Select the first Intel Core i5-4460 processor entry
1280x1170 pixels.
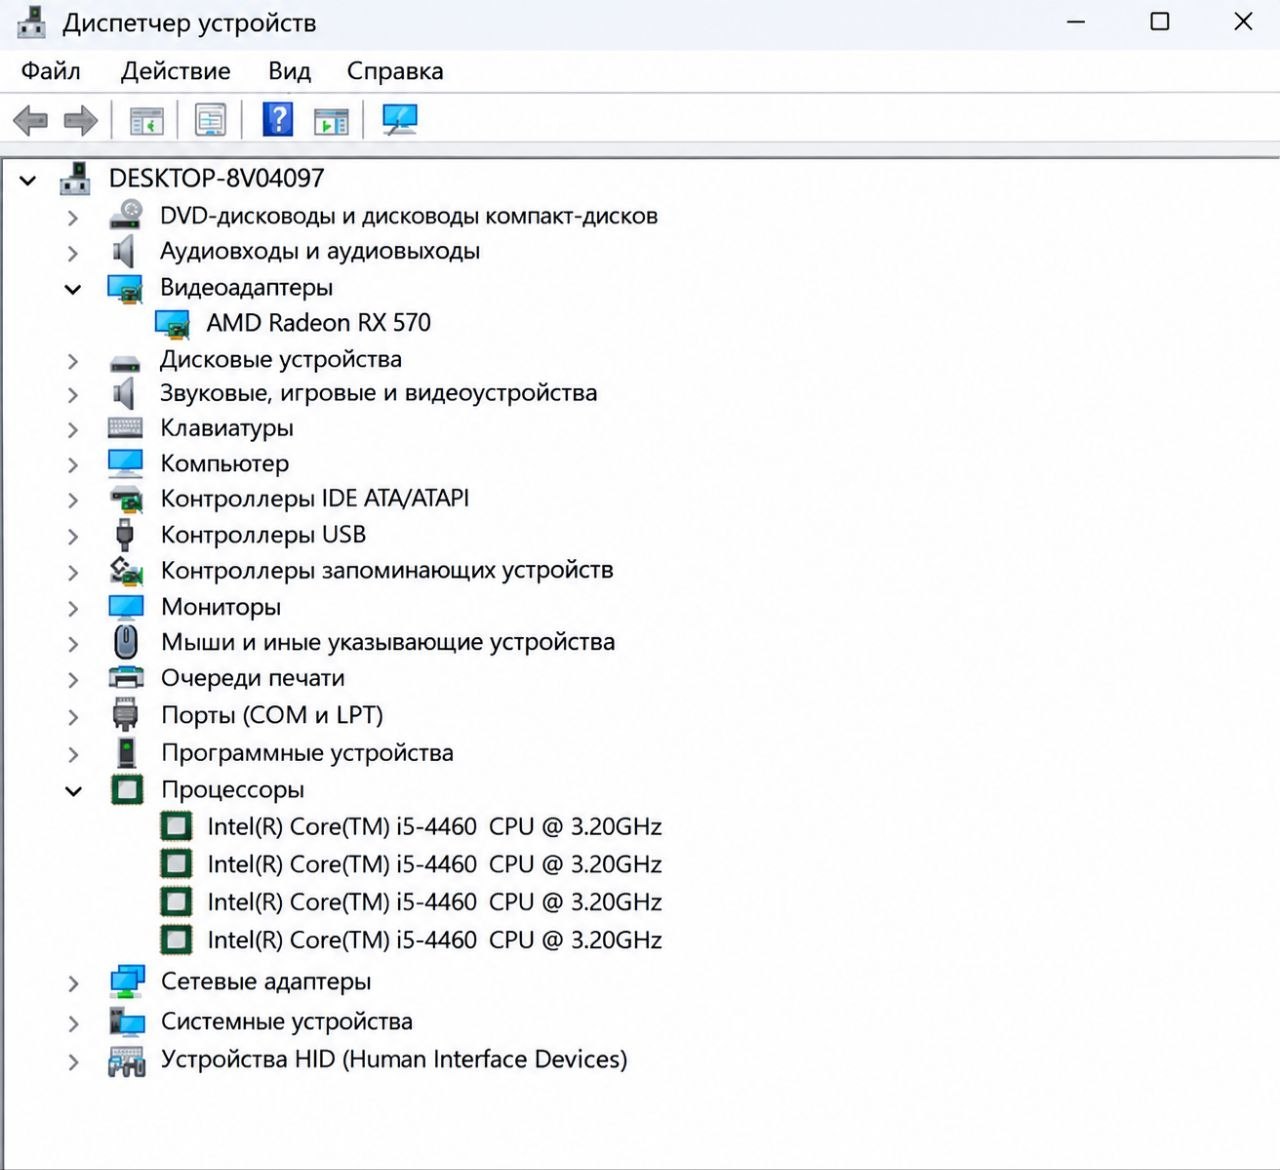tap(434, 827)
